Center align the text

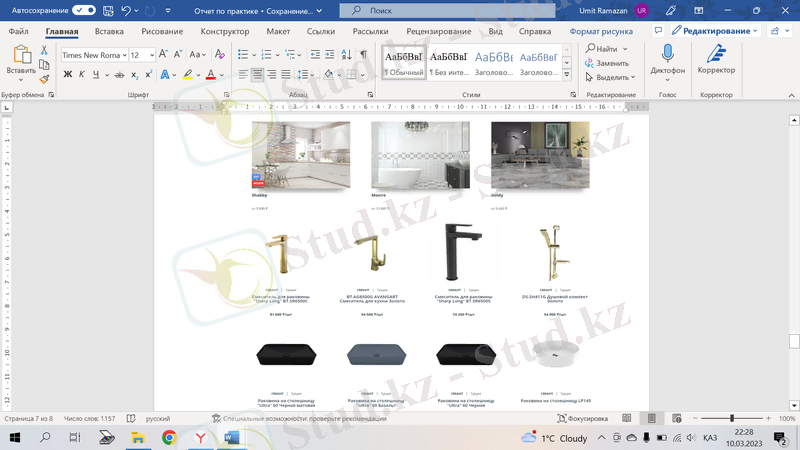coord(257,75)
